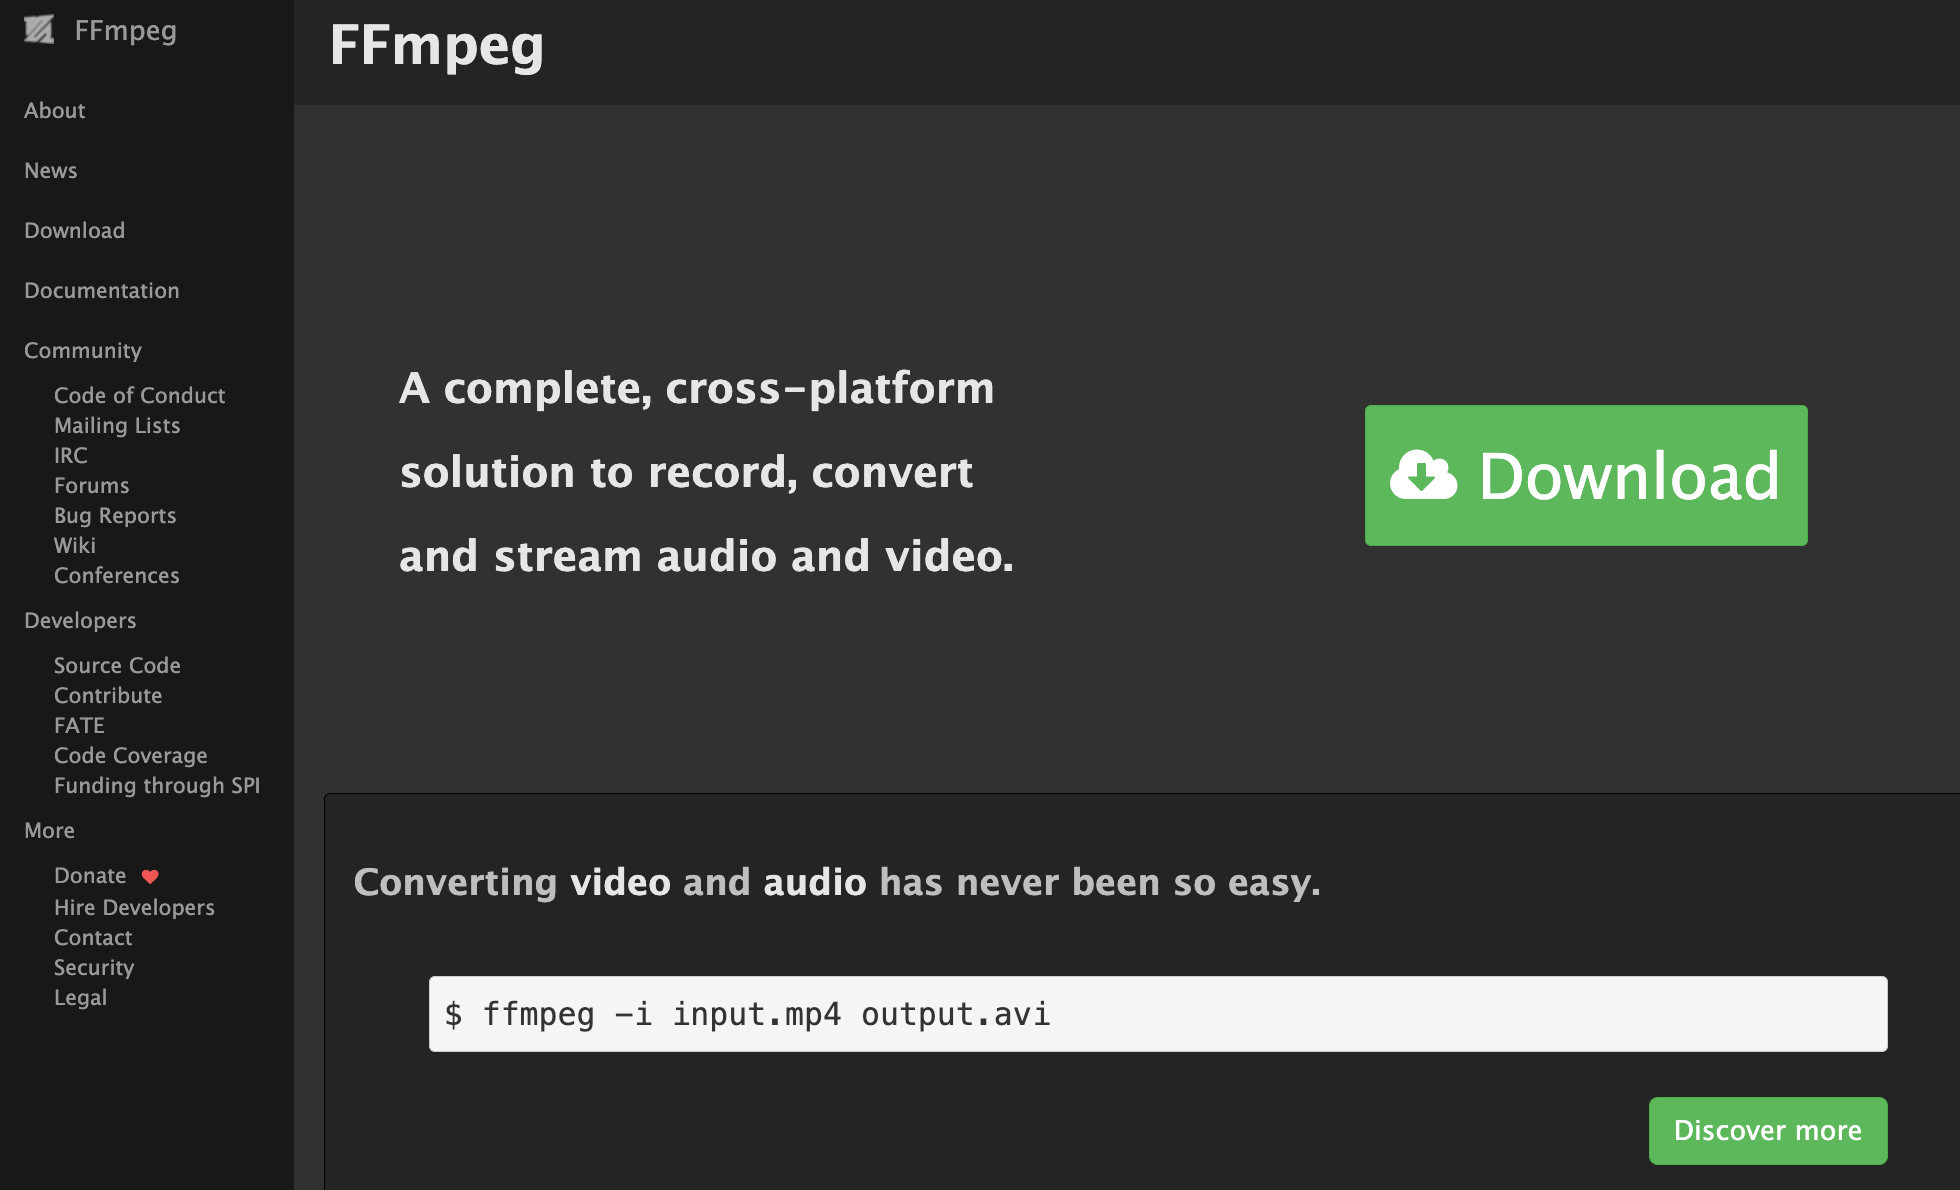The height and width of the screenshot is (1190, 1960).
Task: Open Funding through SPI link
Action: click(157, 785)
